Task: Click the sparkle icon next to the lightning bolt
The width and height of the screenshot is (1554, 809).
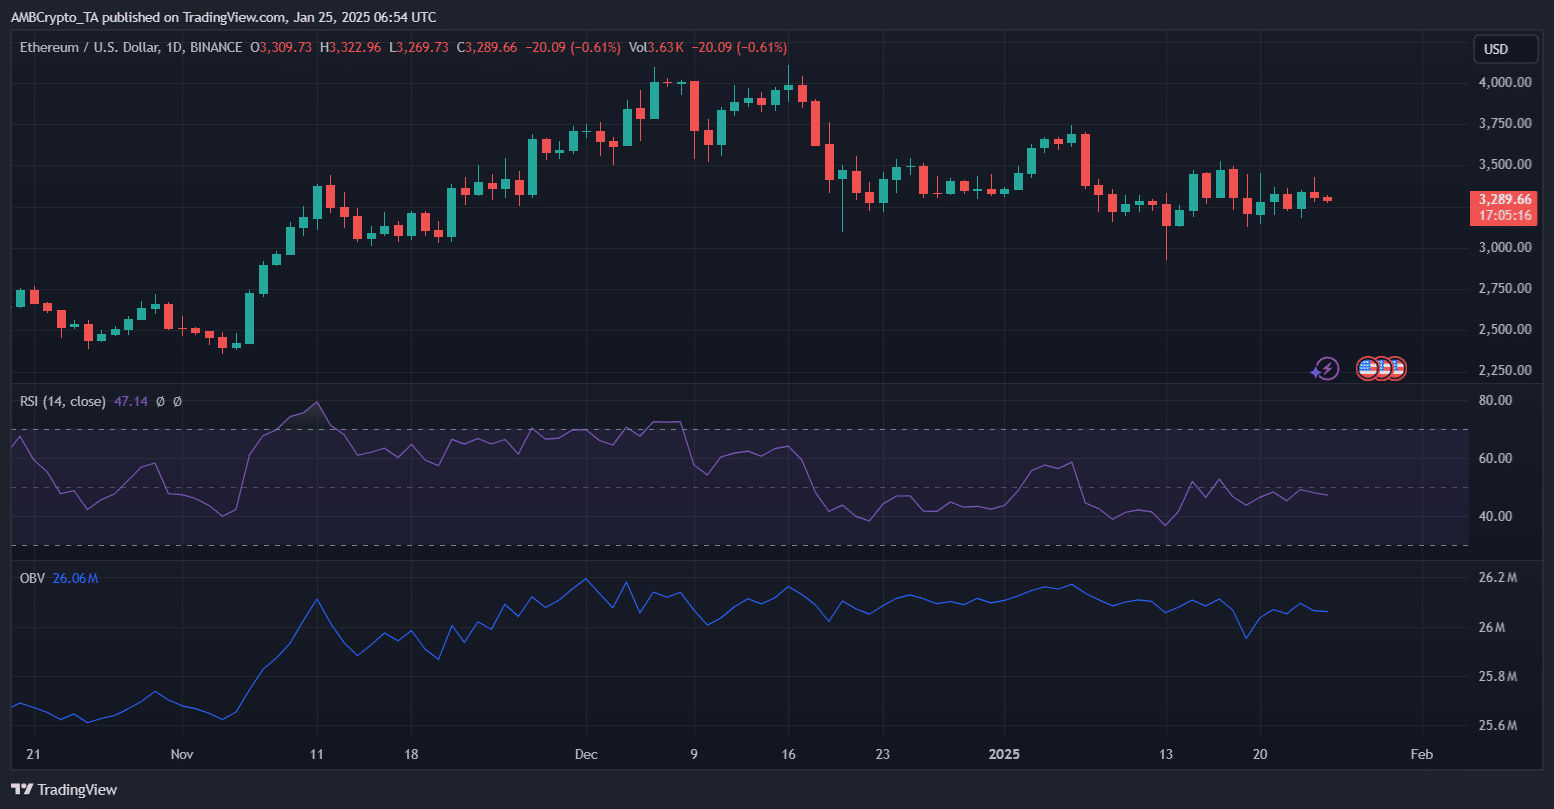Action: tap(1316, 372)
